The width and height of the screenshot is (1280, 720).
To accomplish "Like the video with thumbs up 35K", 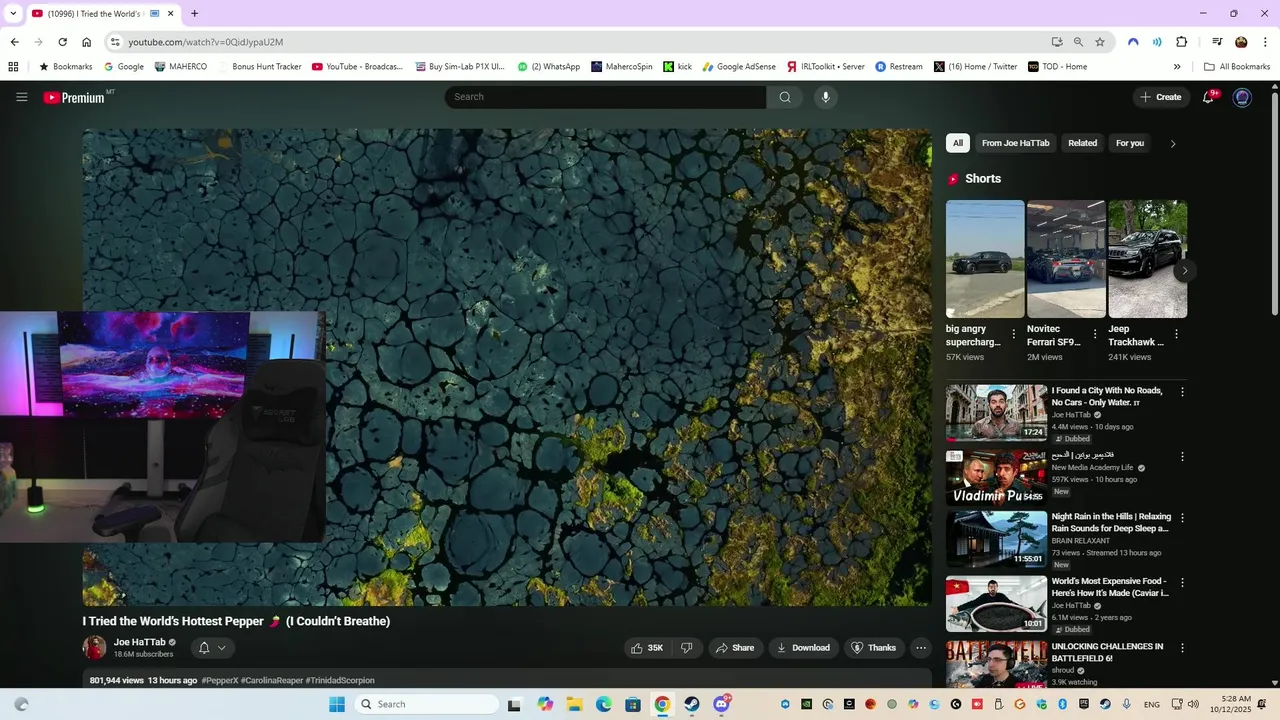I will click(x=647, y=648).
